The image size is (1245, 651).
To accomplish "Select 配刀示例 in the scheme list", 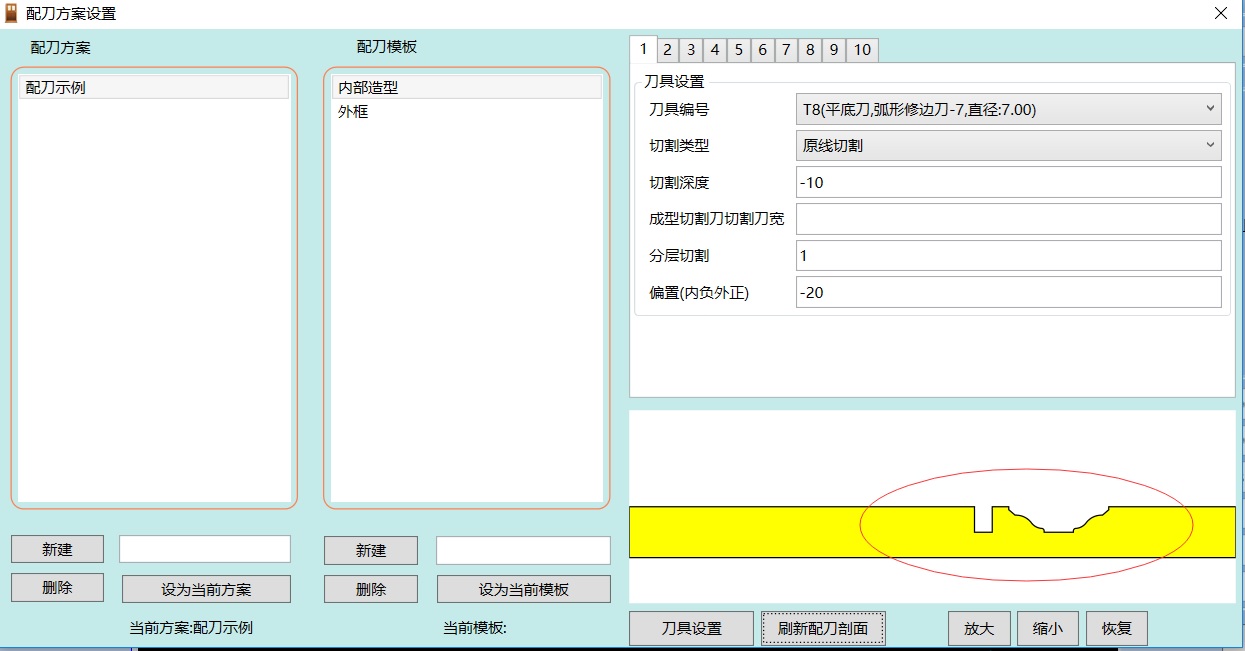I will [x=153, y=88].
